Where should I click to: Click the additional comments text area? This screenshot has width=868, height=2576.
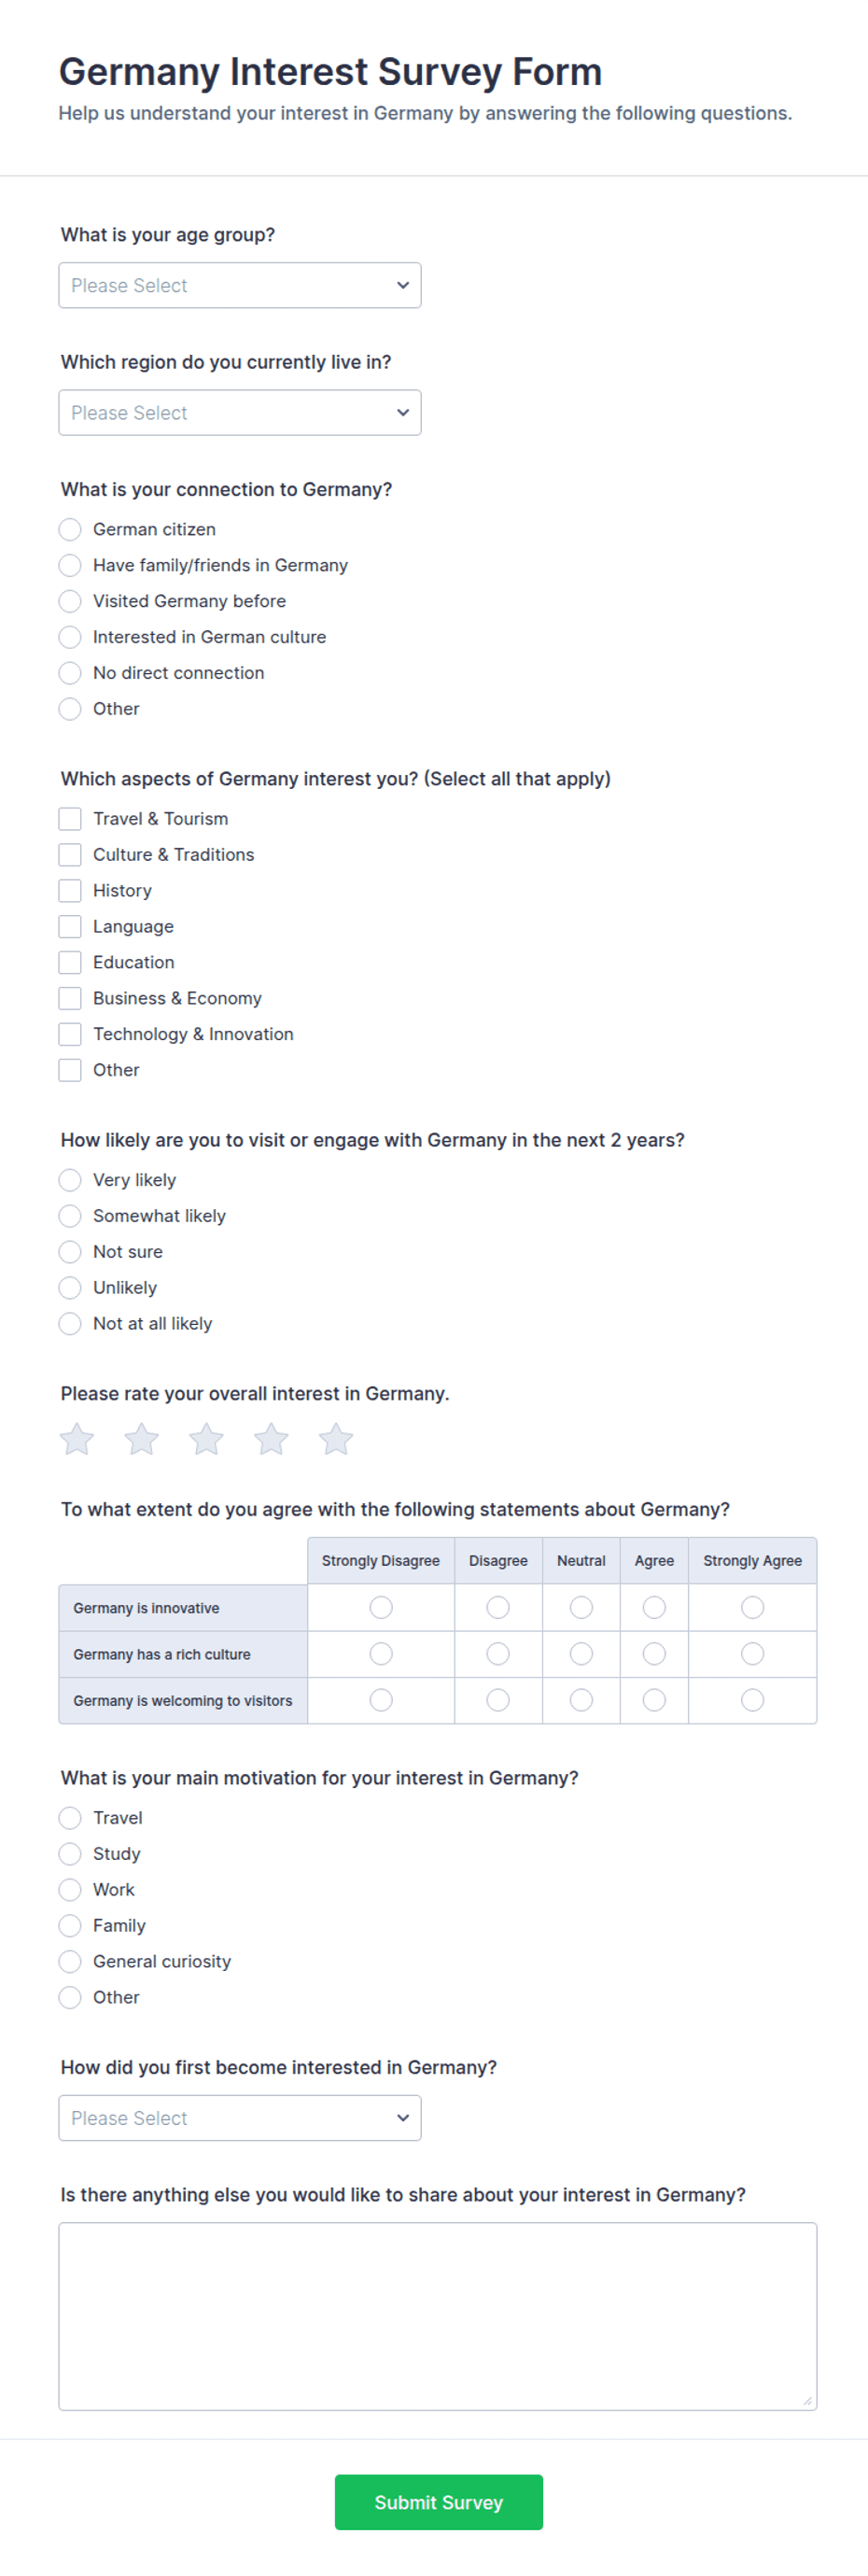438,2316
